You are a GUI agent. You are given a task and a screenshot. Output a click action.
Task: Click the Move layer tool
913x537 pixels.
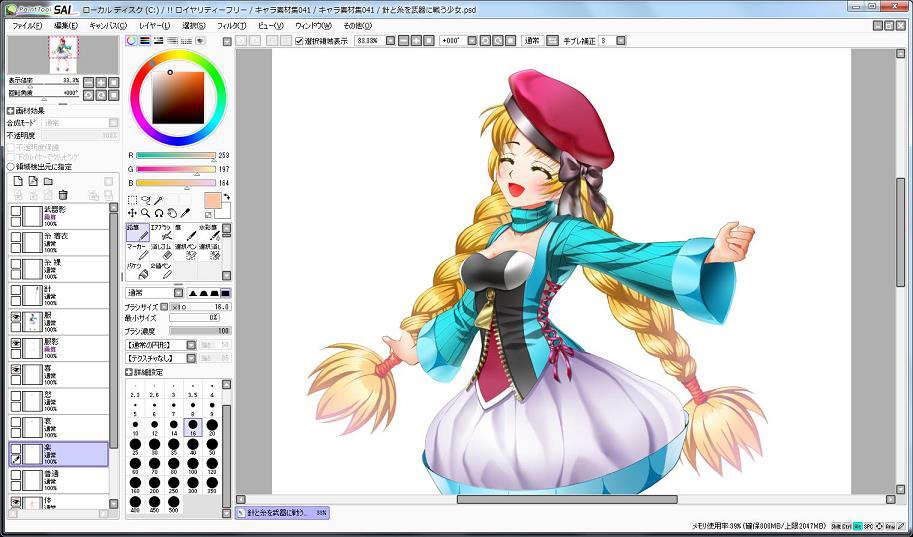click(132, 213)
